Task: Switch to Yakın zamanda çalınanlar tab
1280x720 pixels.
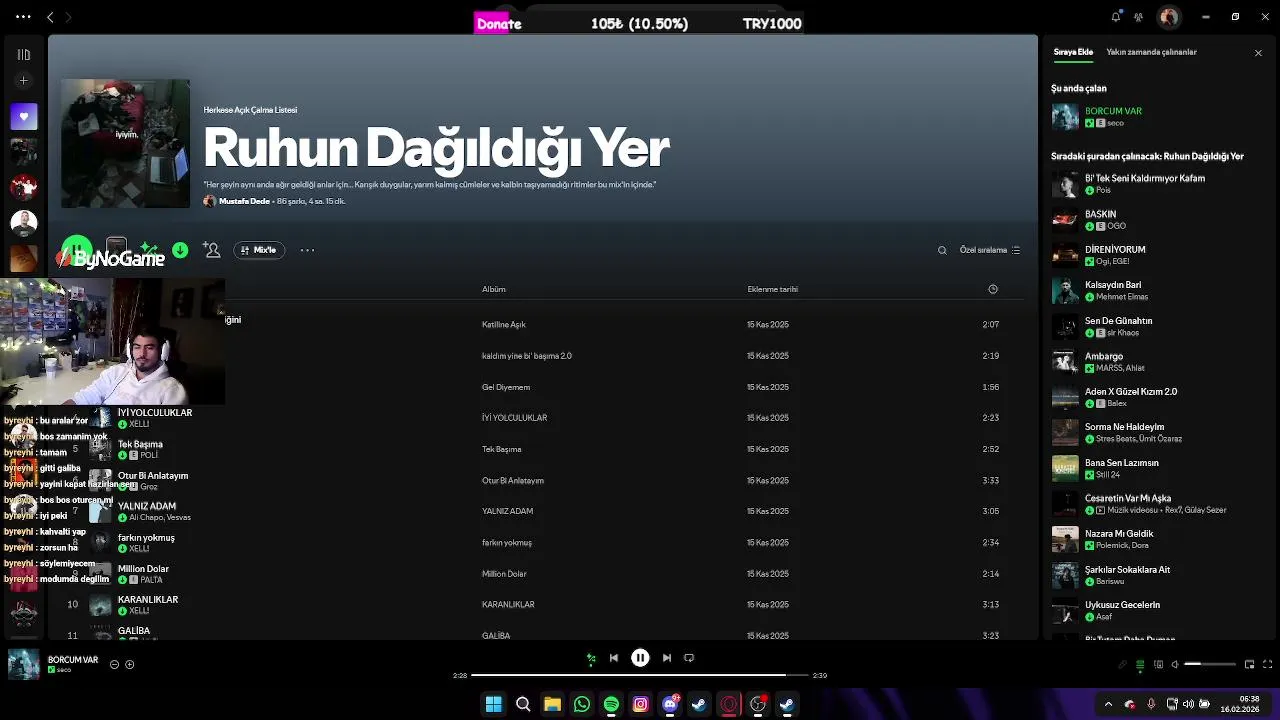Action: coord(1151,52)
